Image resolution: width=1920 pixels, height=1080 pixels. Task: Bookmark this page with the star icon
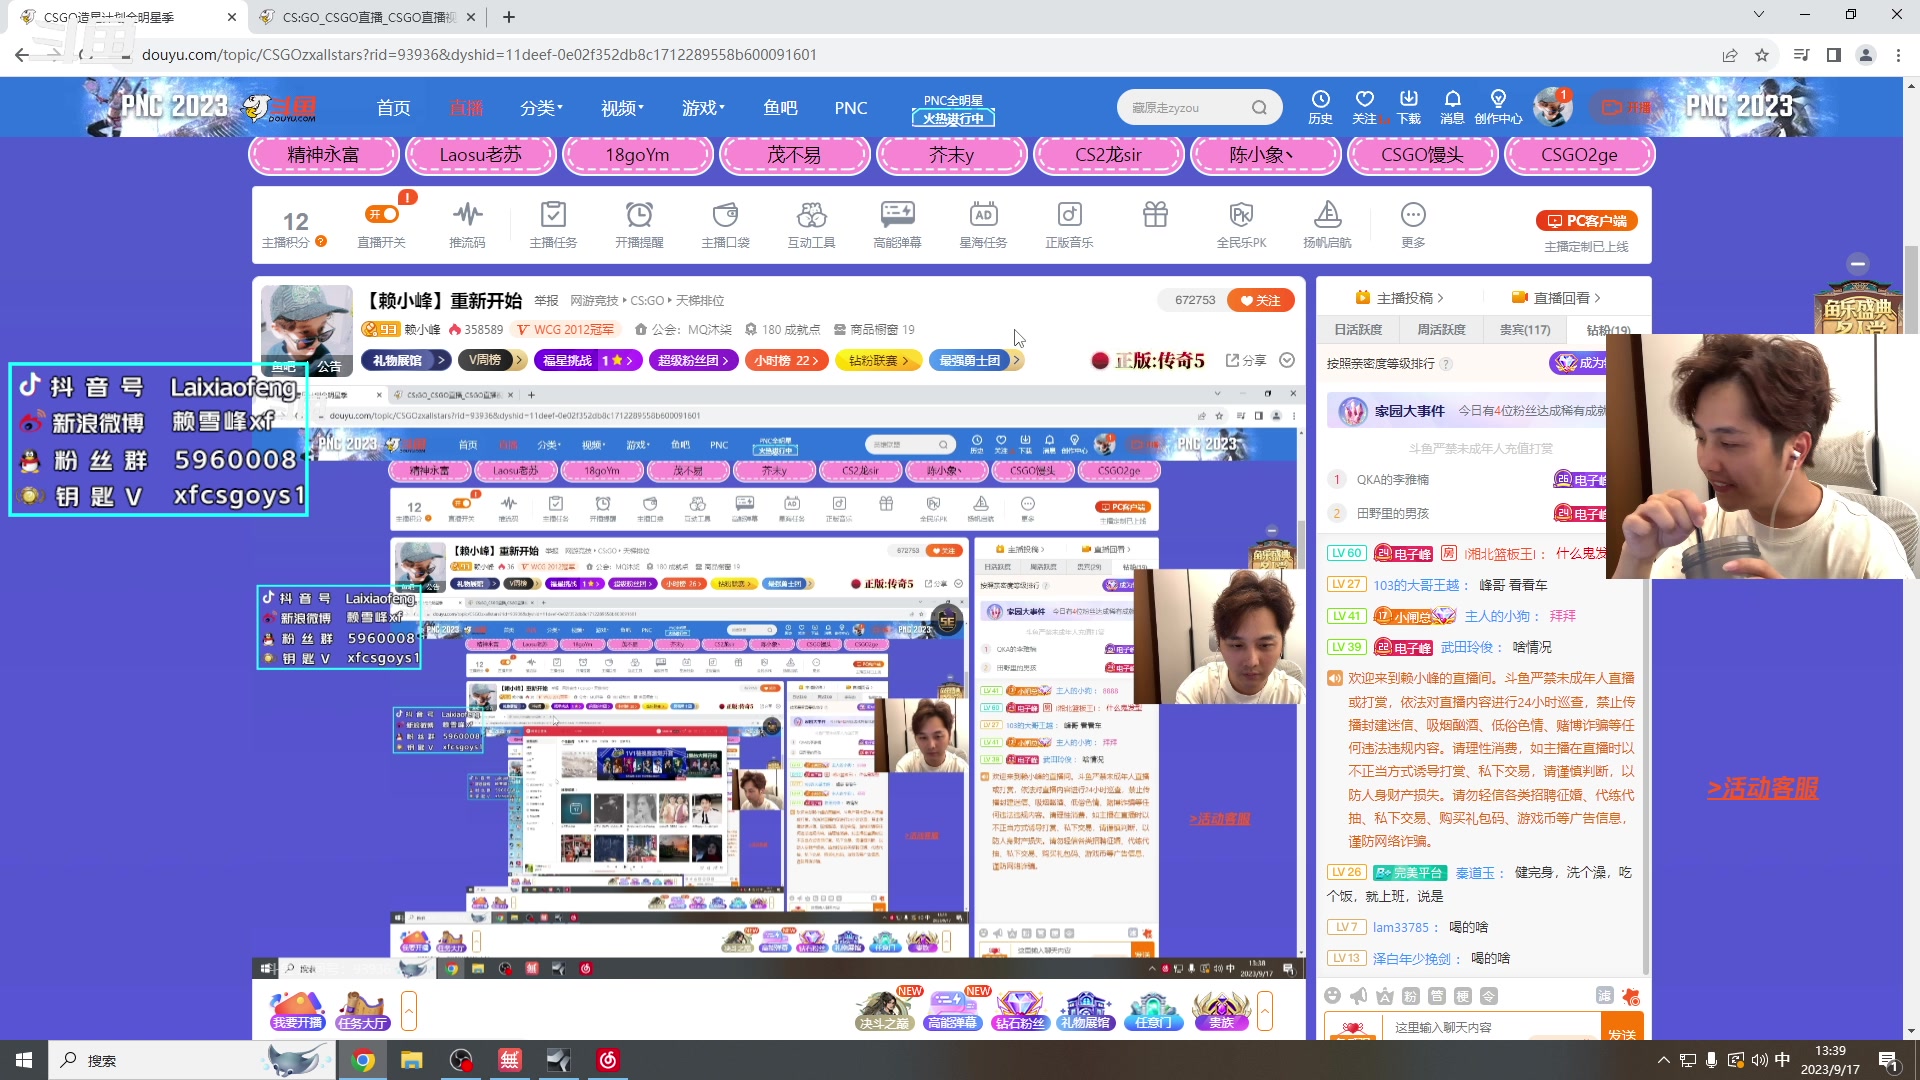pyautogui.click(x=1762, y=55)
